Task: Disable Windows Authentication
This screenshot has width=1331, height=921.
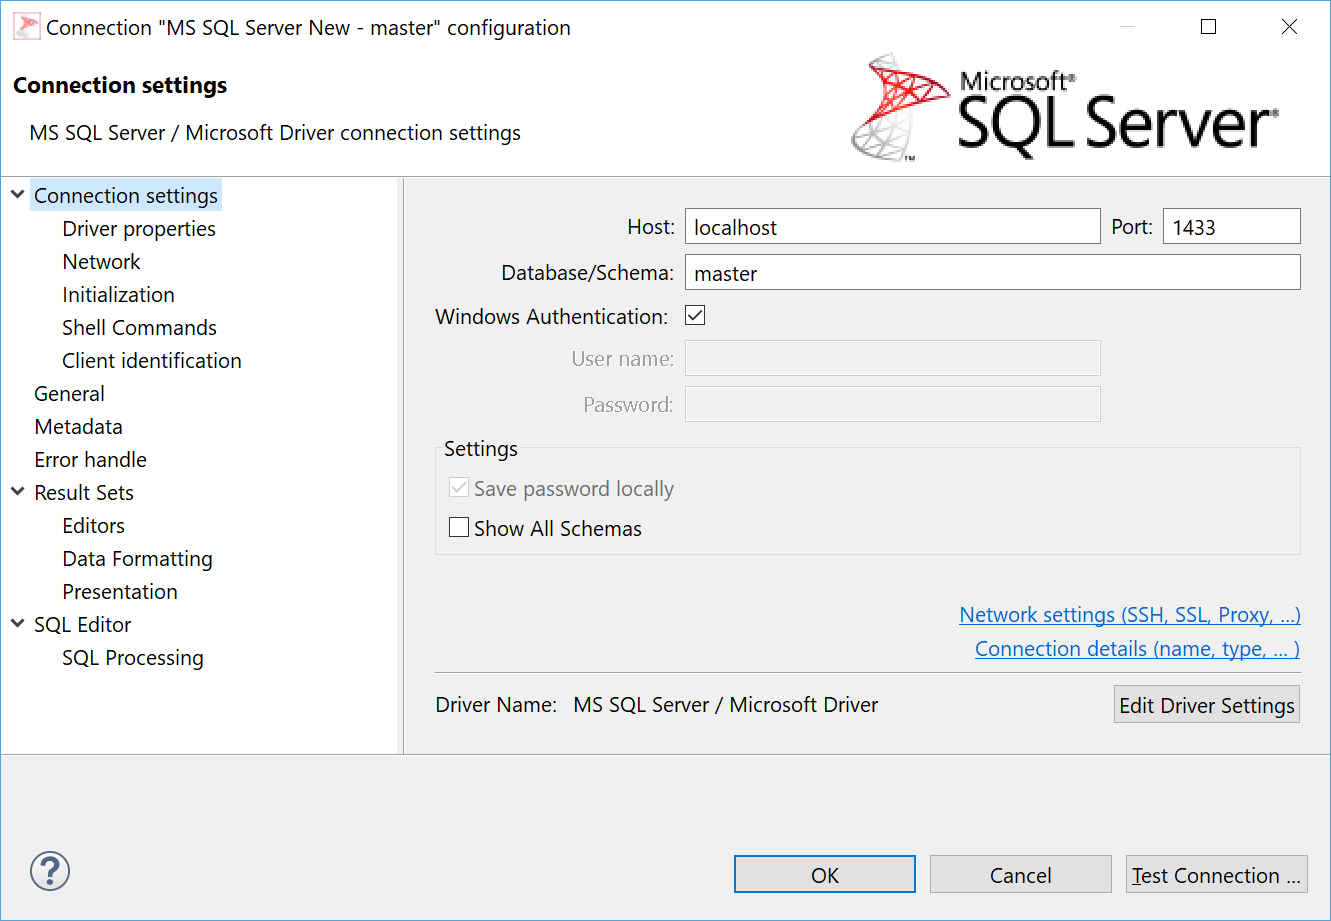Action: point(694,315)
